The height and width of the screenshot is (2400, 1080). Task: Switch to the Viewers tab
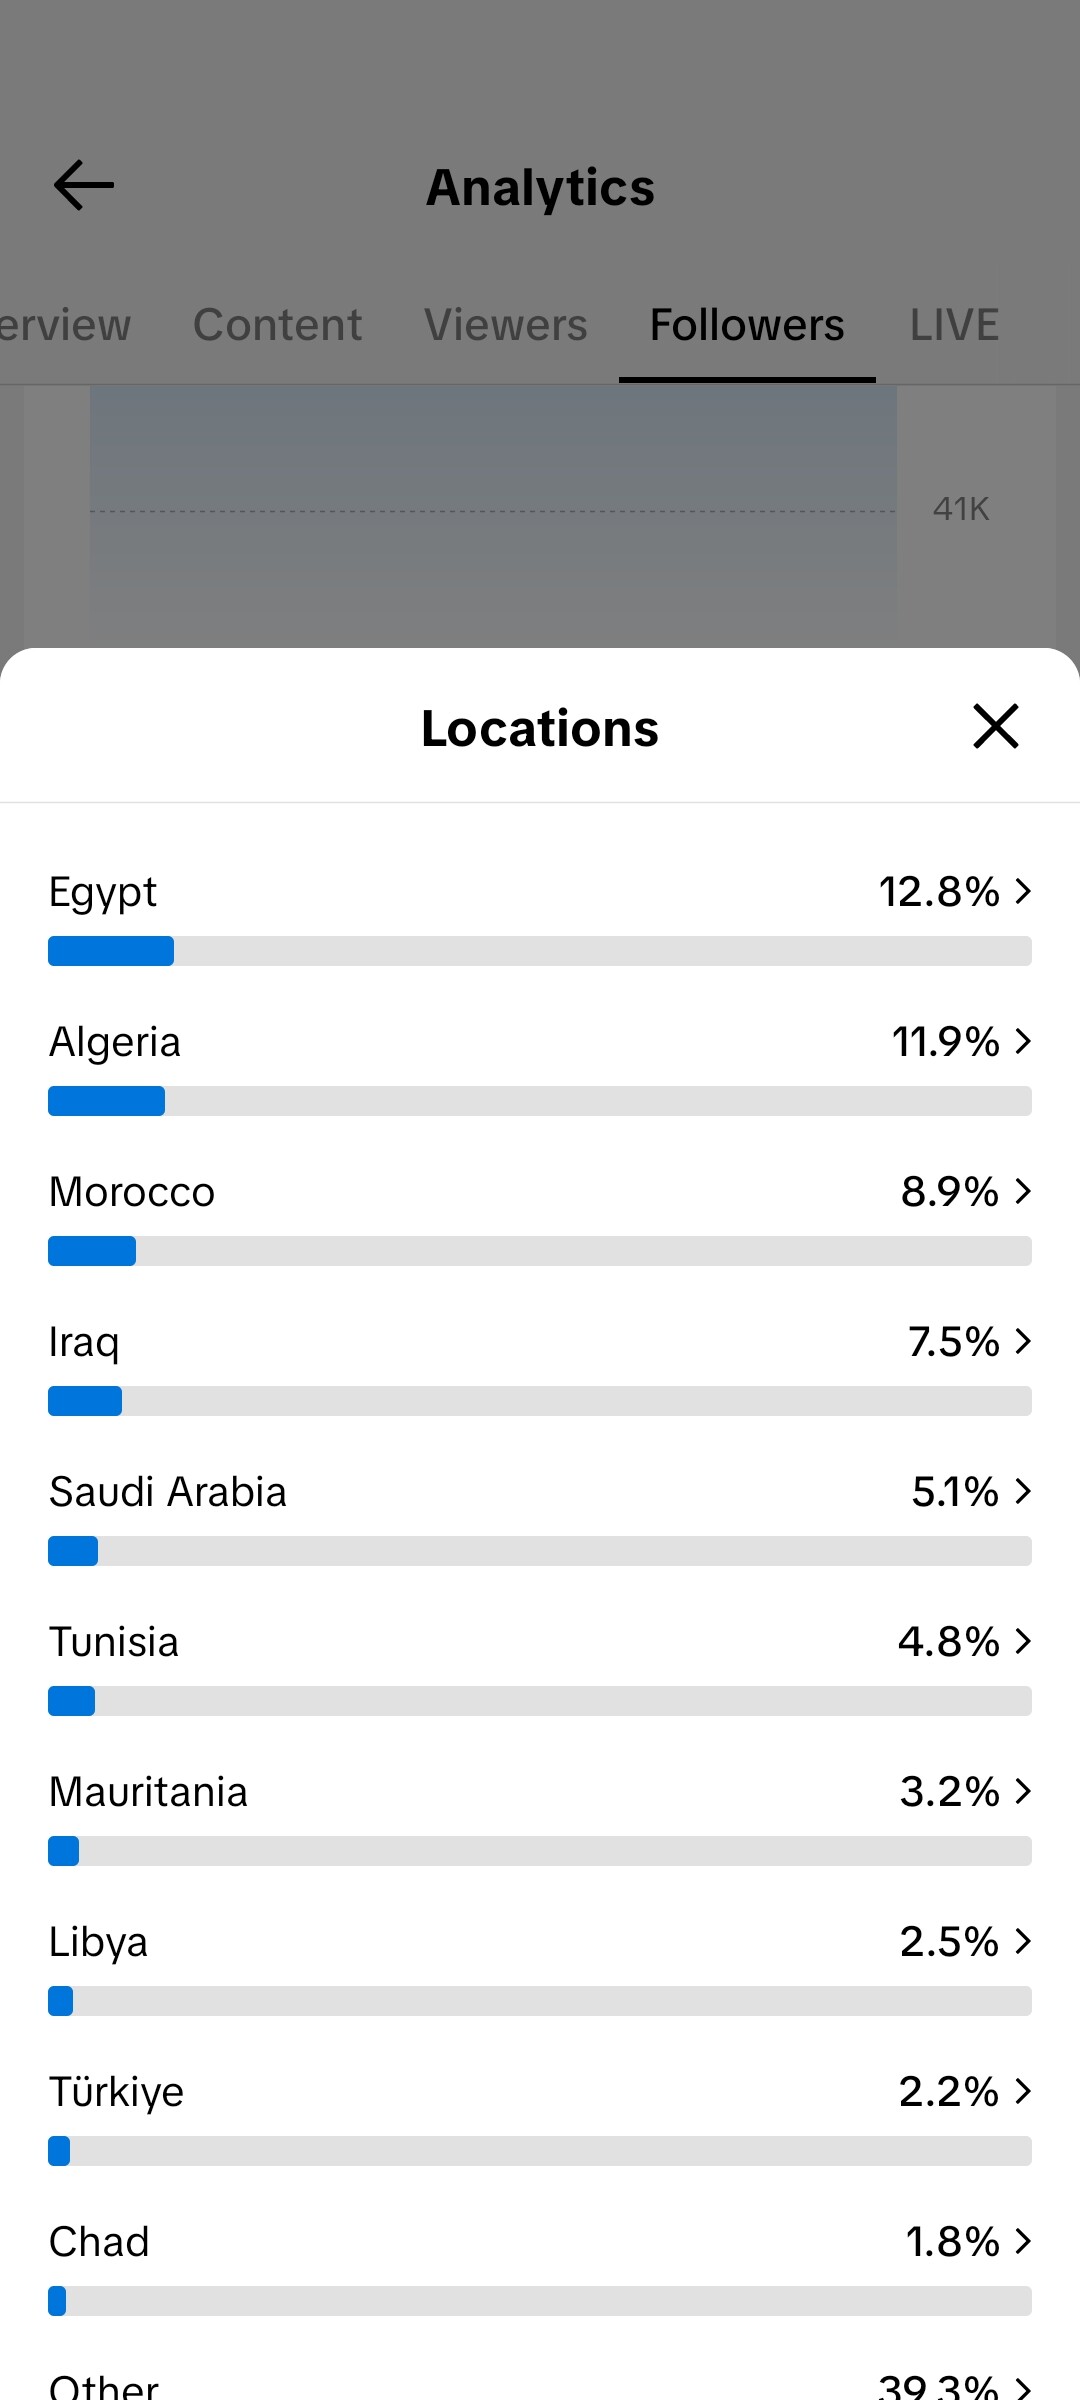tap(505, 325)
